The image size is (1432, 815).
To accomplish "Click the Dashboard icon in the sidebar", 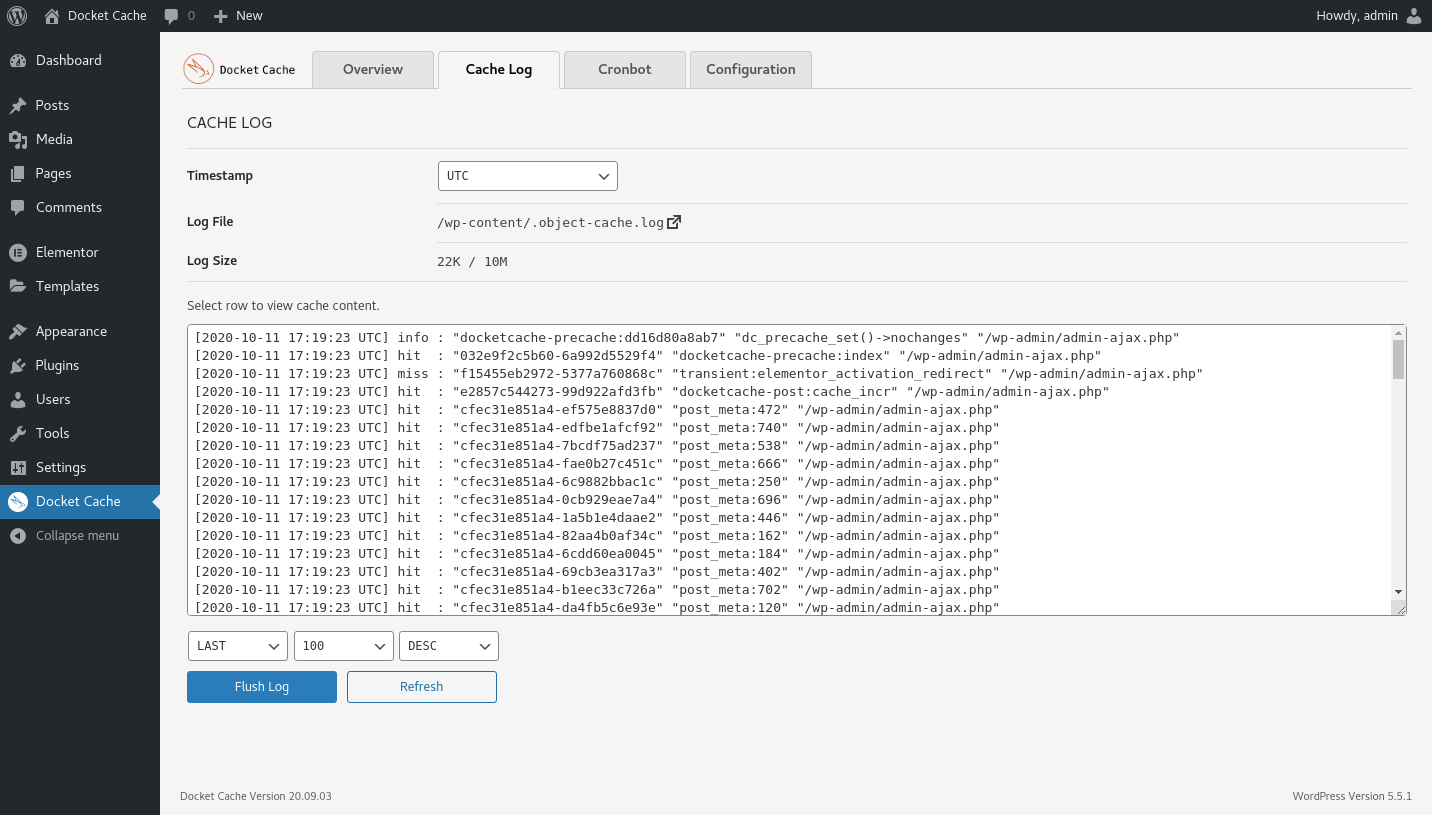I will pos(21,60).
